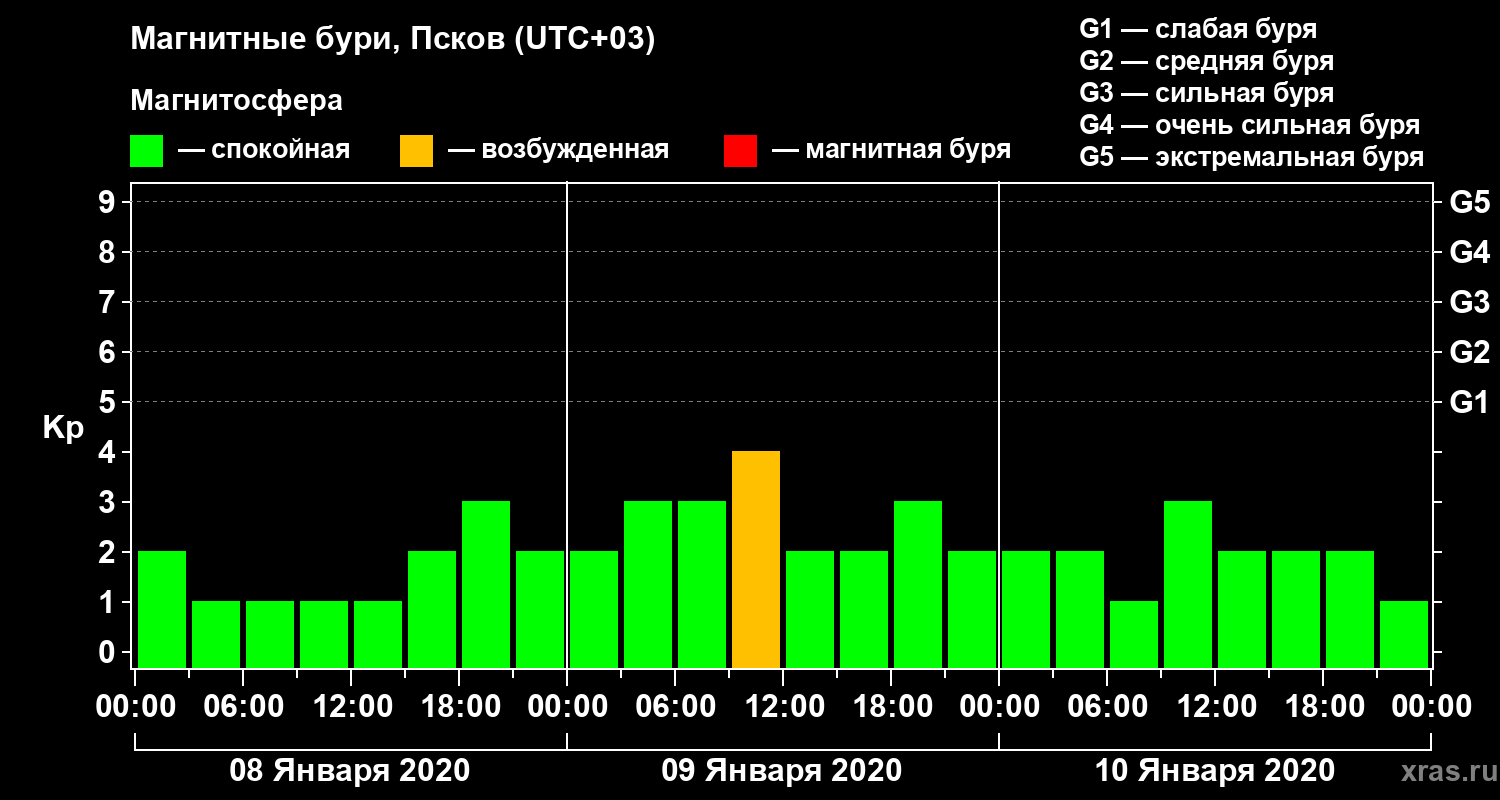
Task: Click the '09 Января 2020' date label
Action: pos(782,771)
